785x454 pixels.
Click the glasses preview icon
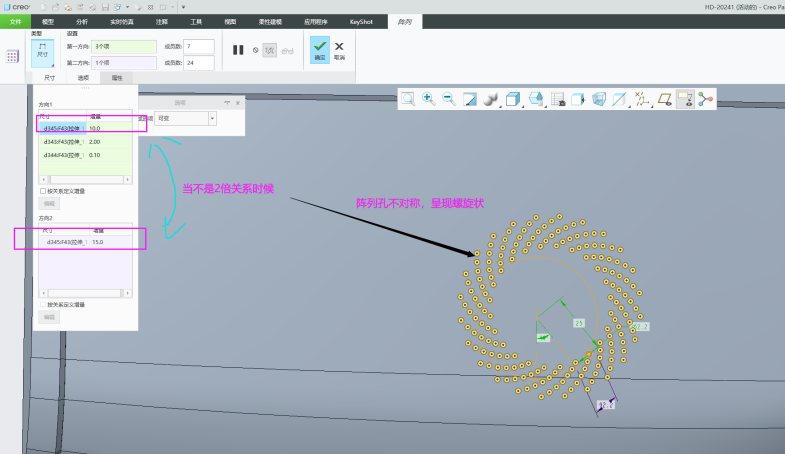pyautogui.click(x=288, y=50)
